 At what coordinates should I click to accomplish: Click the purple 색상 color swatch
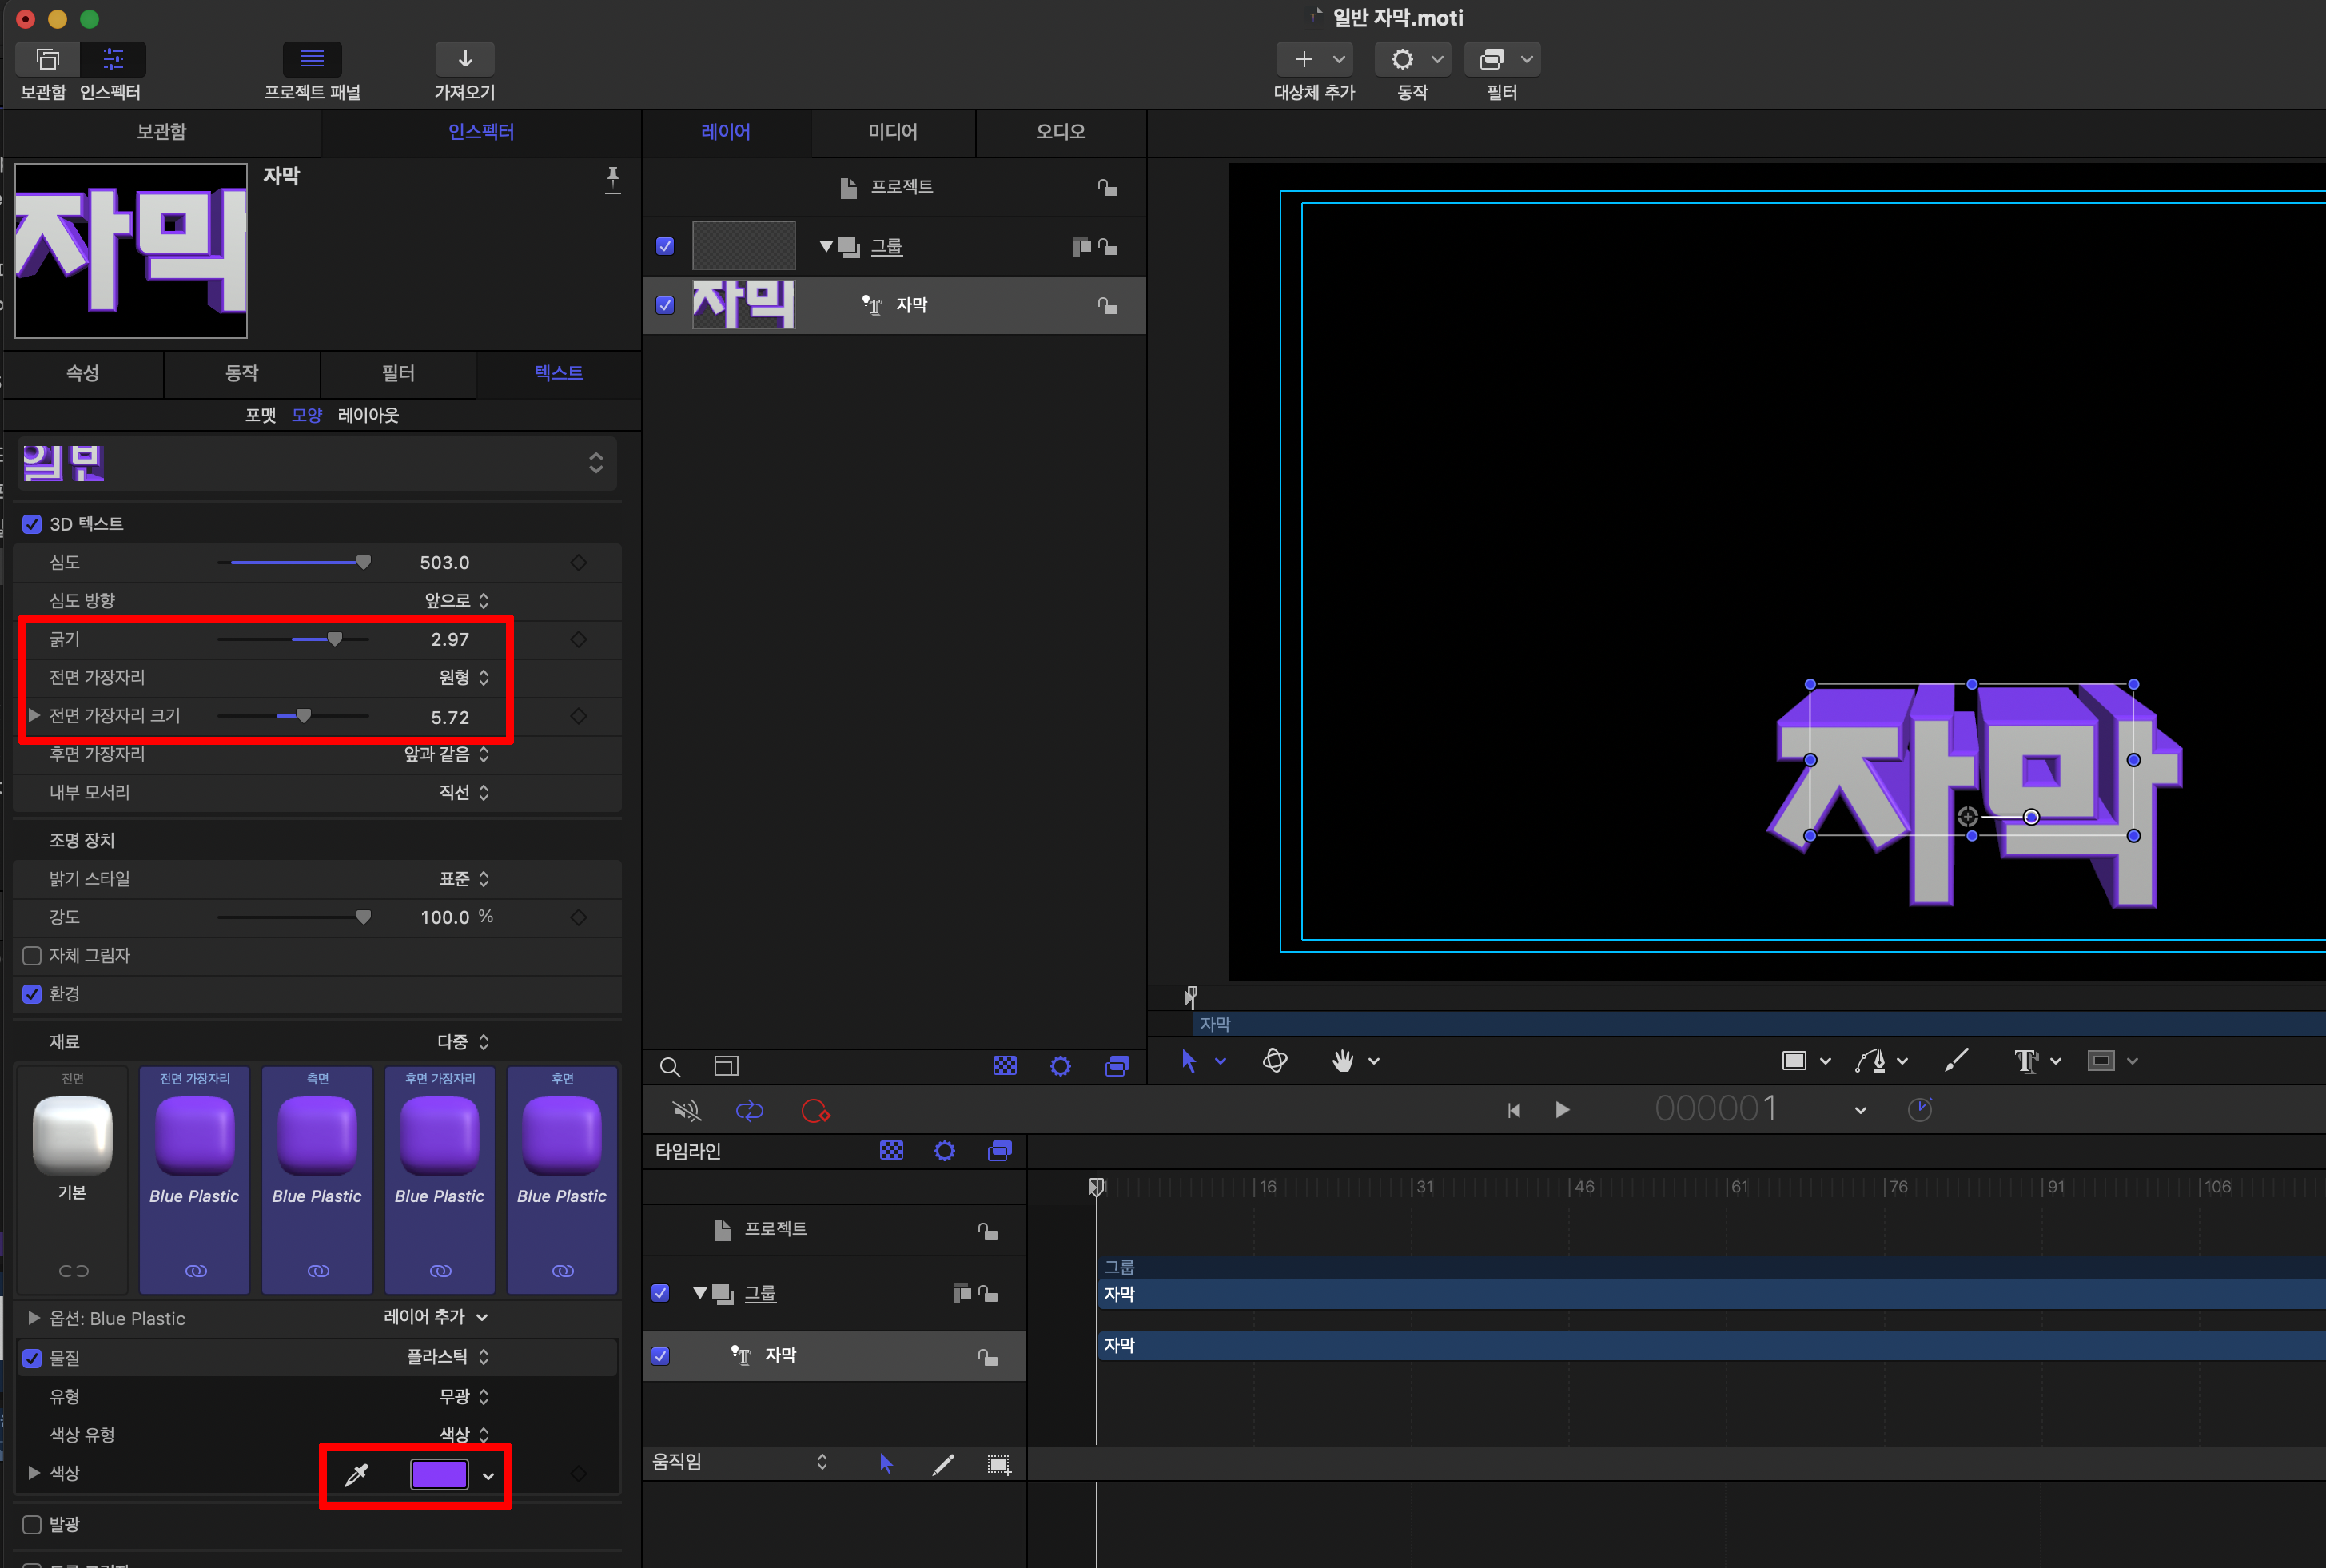click(439, 1474)
